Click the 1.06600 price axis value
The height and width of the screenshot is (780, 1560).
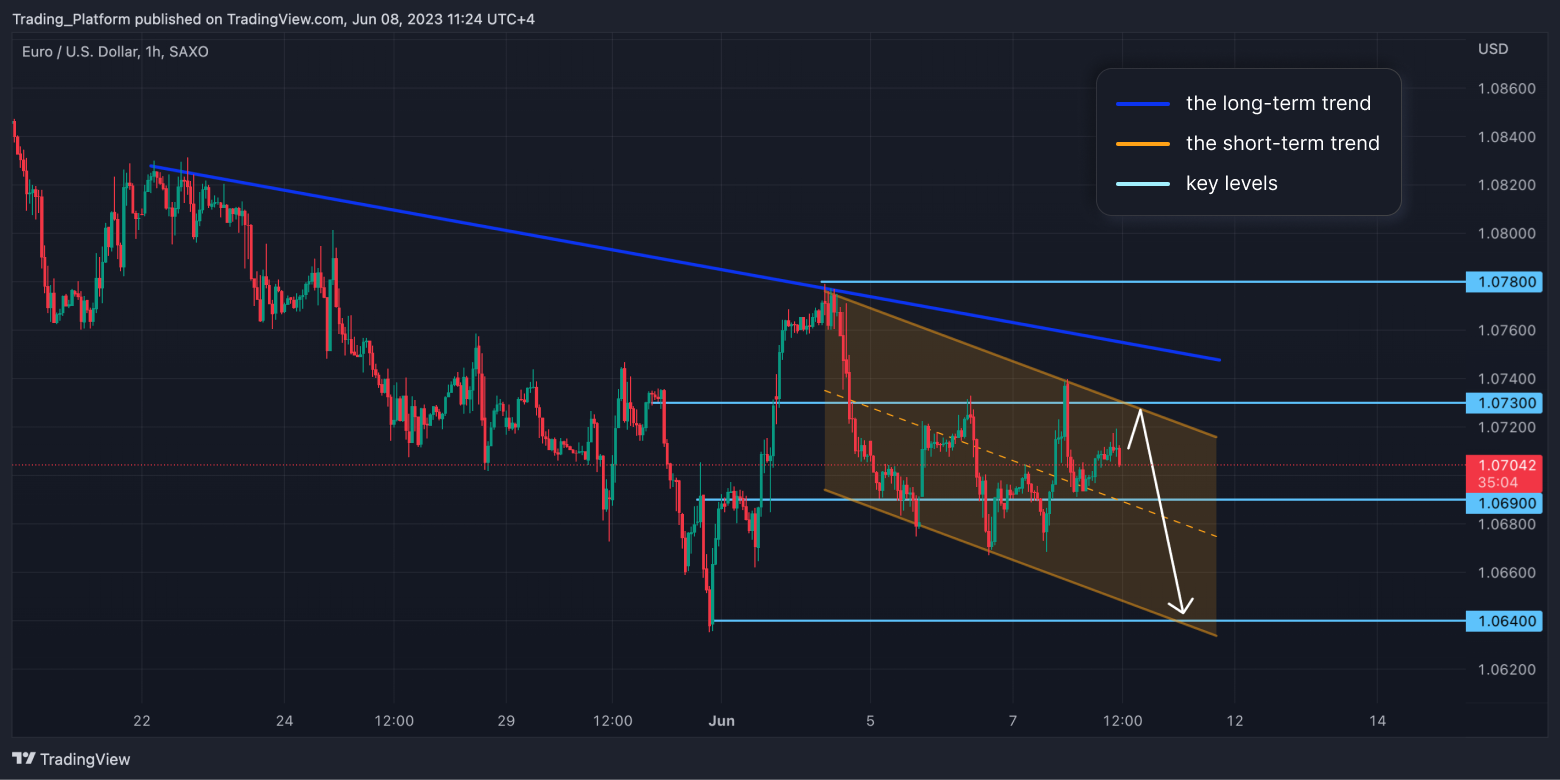1507,573
